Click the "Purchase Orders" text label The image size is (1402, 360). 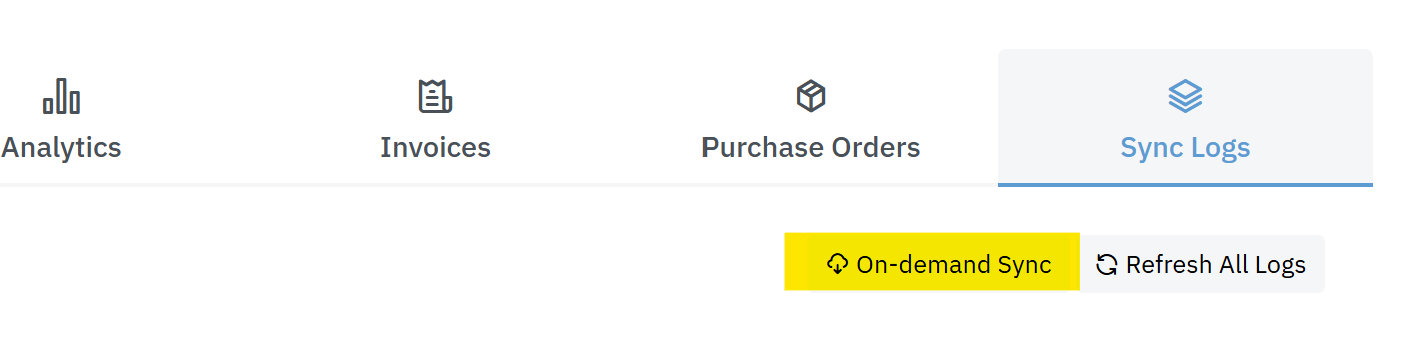tap(811, 148)
